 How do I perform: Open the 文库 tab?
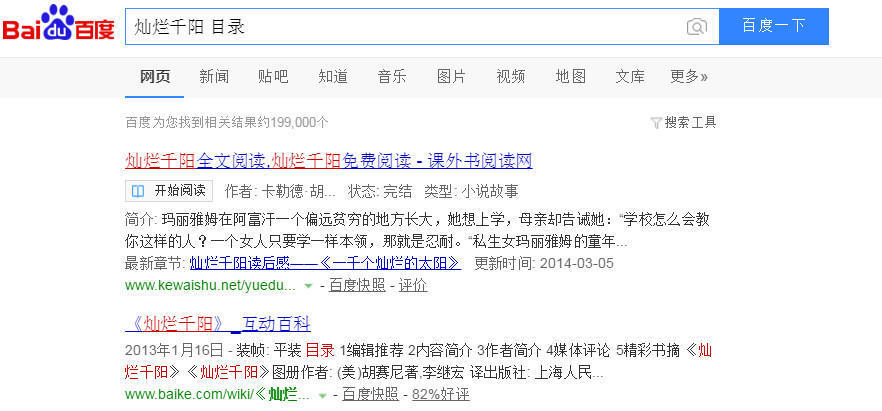(629, 76)
